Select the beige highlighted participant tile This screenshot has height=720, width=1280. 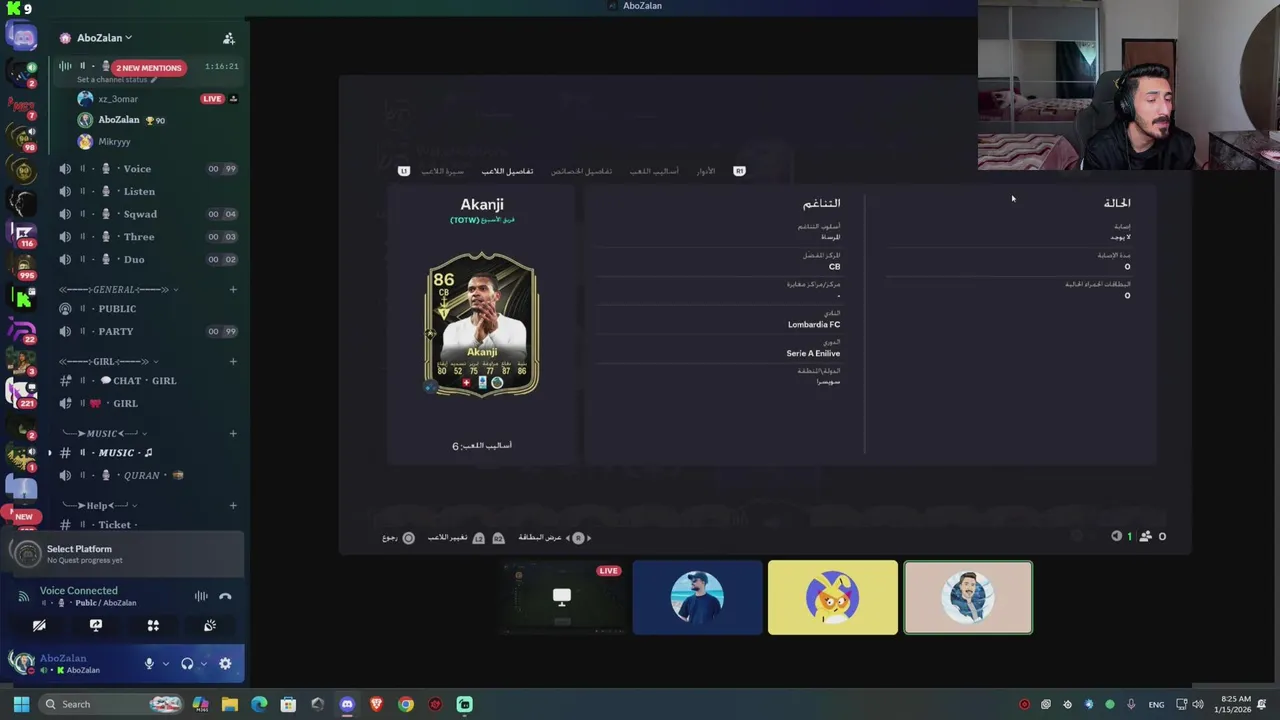pyautogui.click(x=968, y=598)
